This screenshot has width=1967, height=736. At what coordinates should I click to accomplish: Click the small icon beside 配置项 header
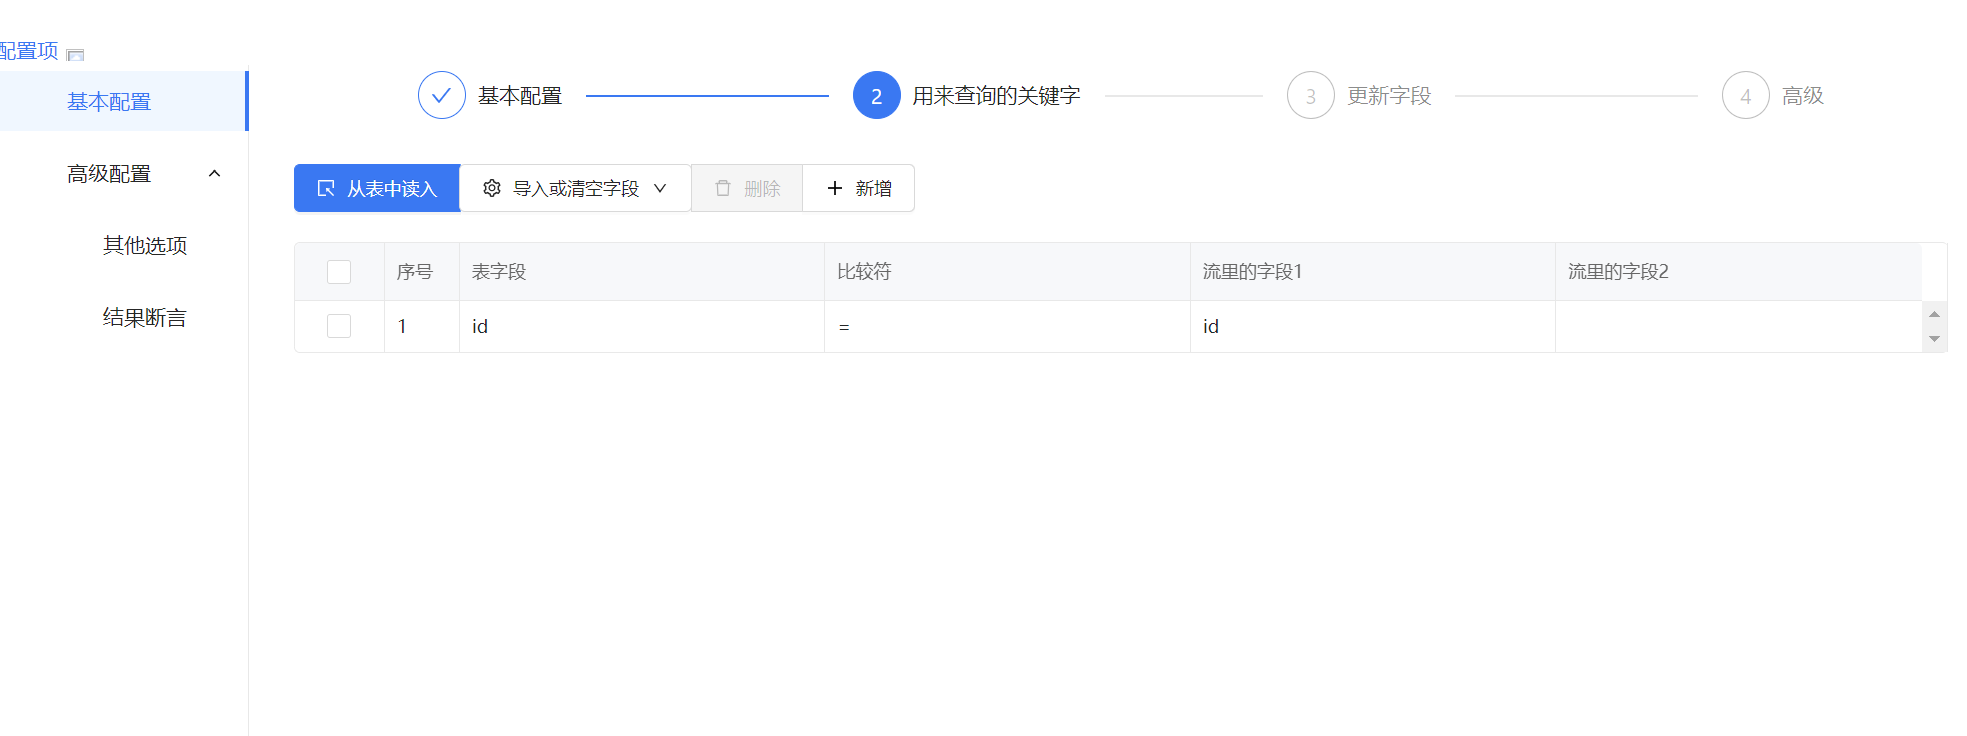(x=75, y=55)
